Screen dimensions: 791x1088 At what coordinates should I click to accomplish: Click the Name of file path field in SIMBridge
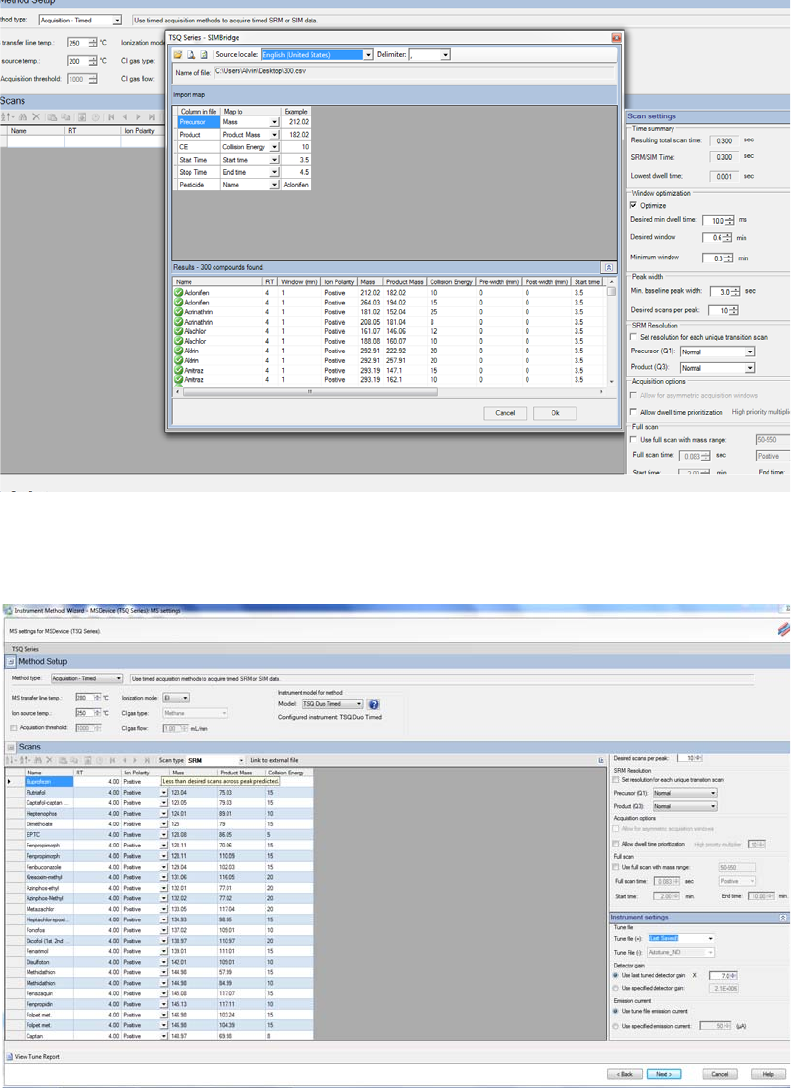click(414, 72)
